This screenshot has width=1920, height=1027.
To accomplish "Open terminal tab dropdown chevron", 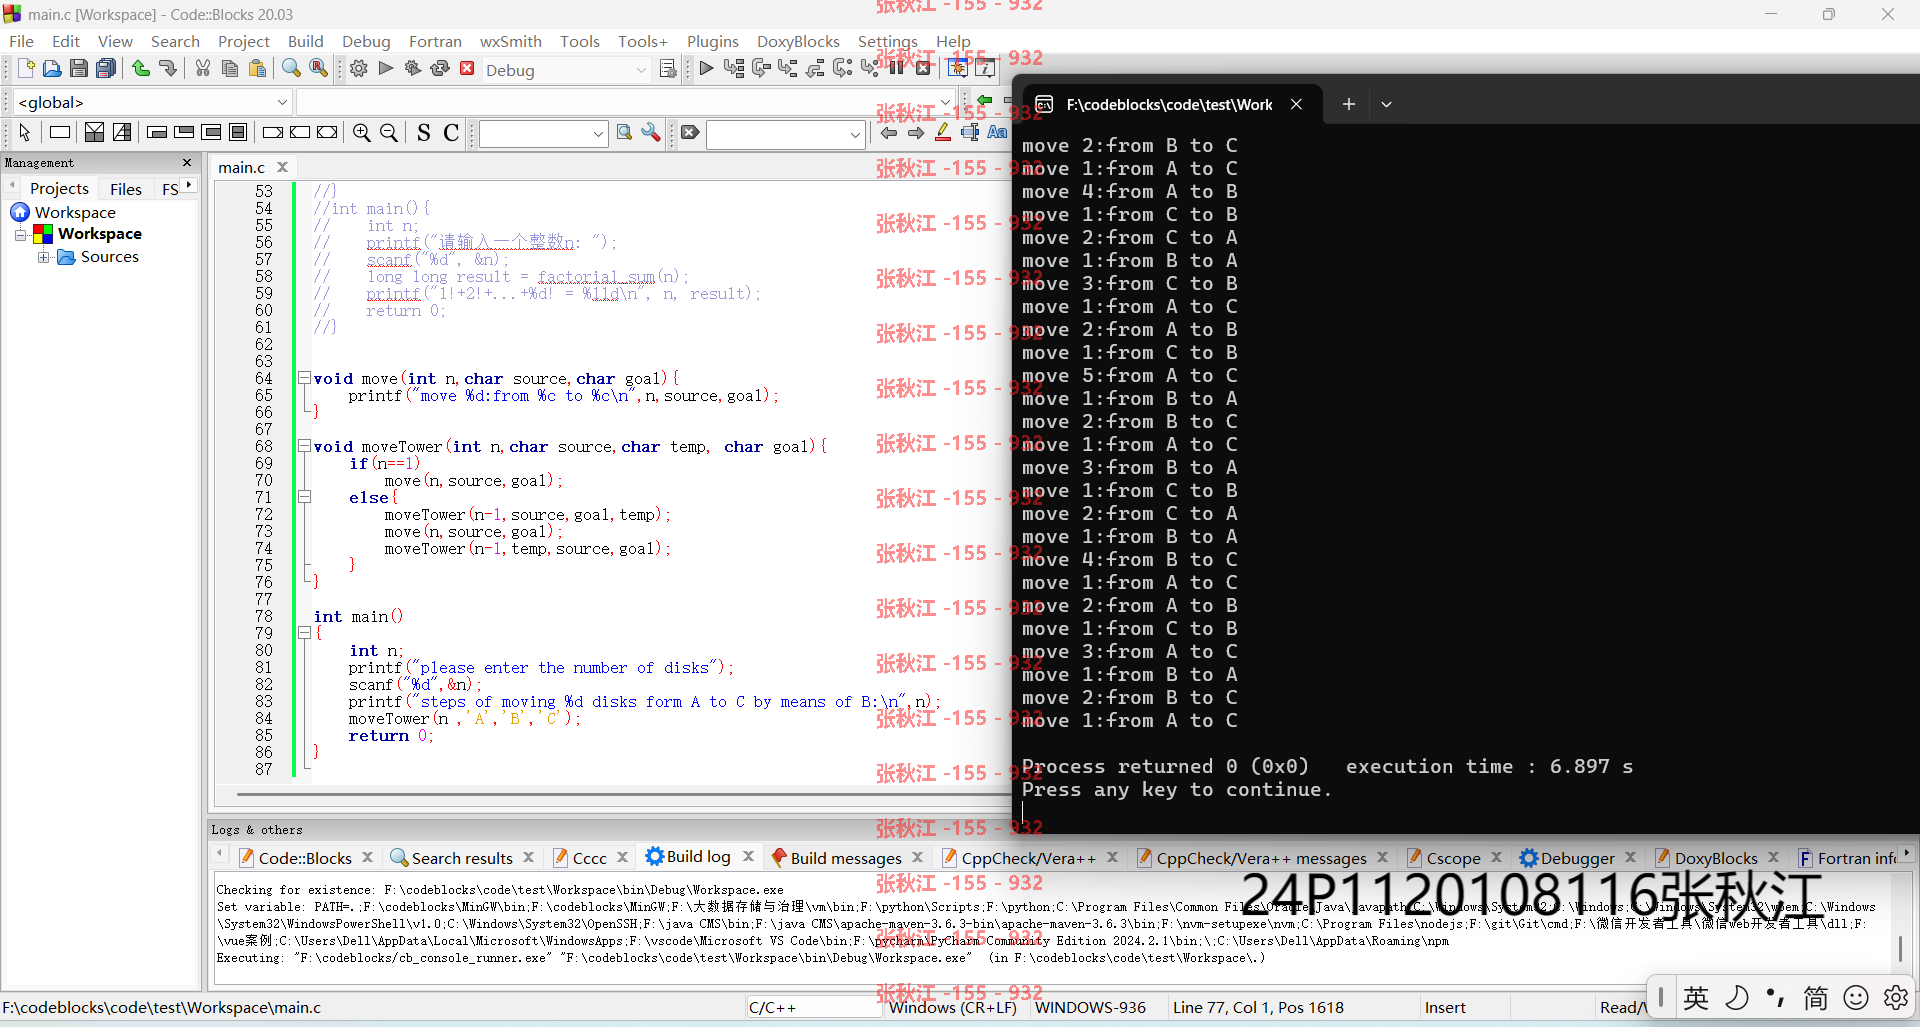I will tap(1386, 104).
